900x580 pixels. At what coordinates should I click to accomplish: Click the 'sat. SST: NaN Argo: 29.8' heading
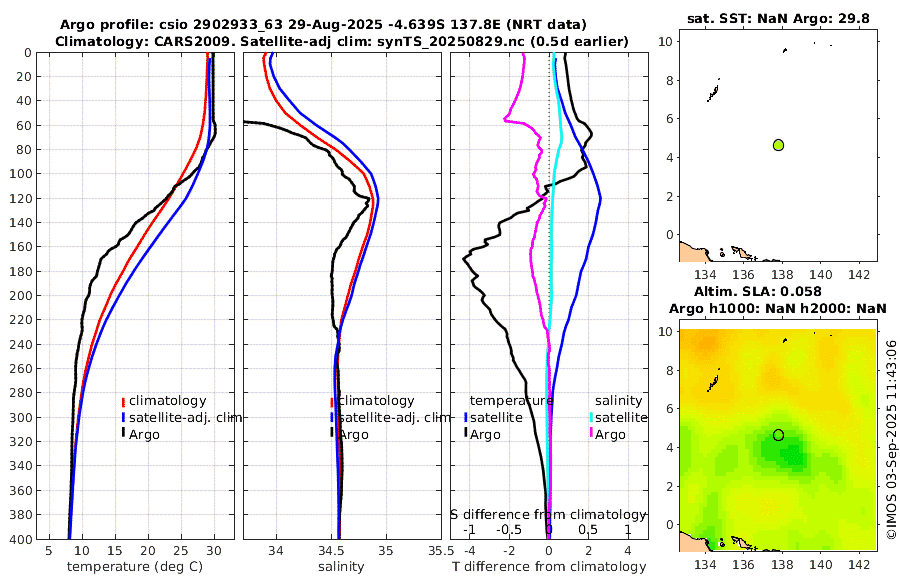pyautogui.click(x=778, y=19)
